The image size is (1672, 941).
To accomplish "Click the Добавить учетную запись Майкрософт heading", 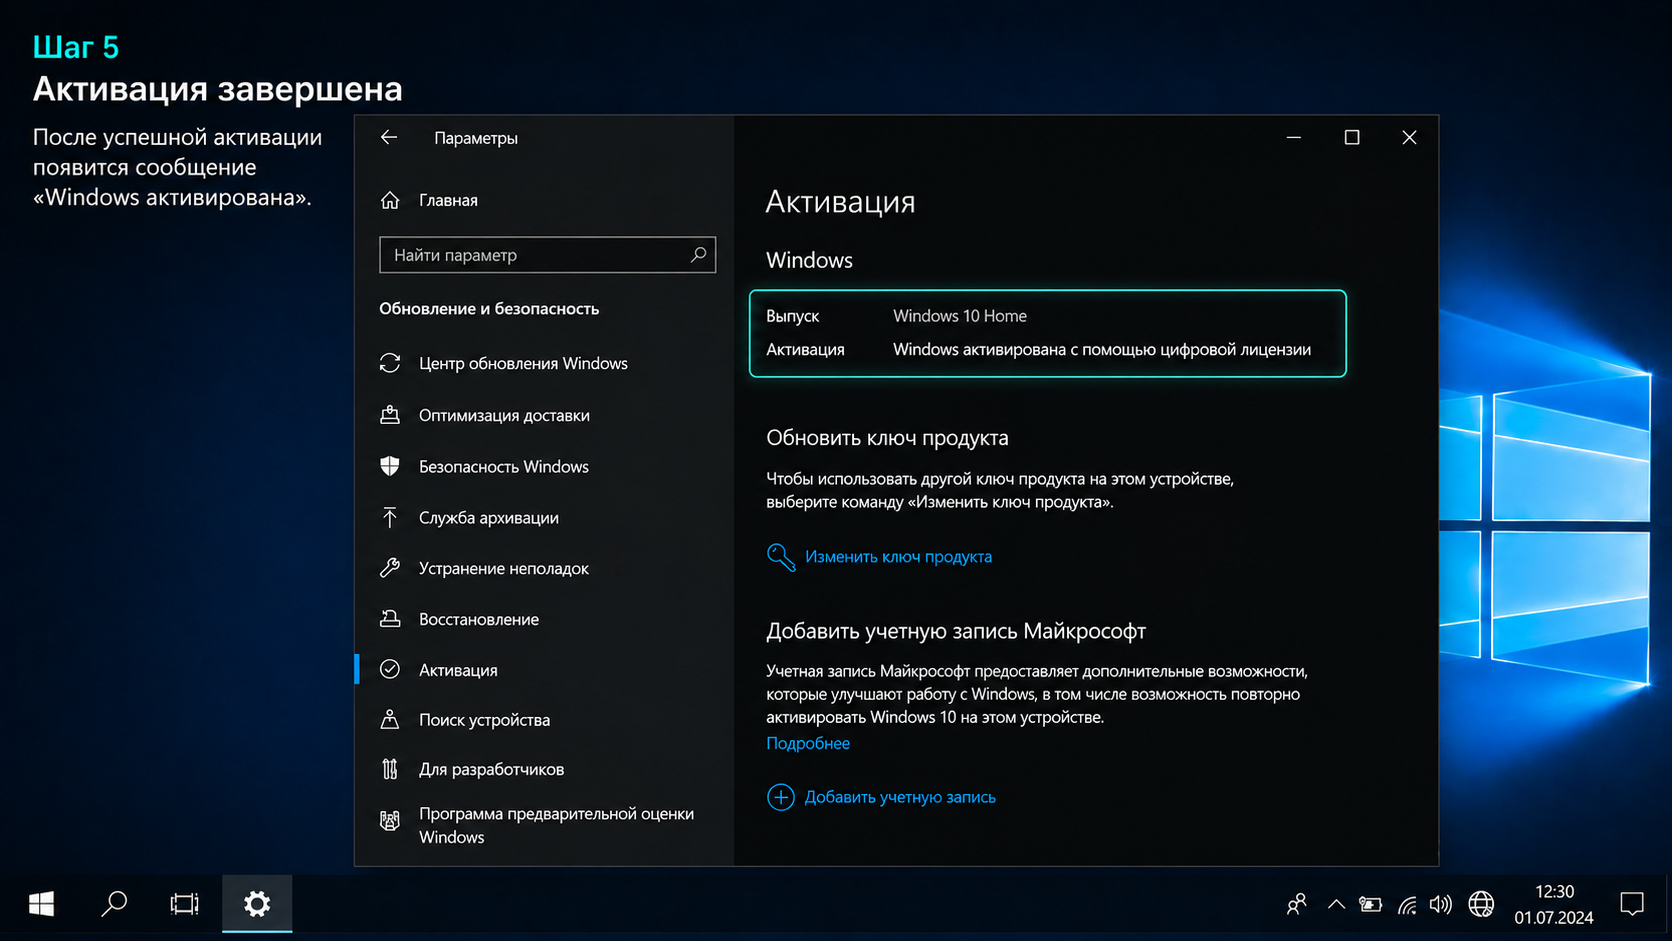I will pyautogui.click(x=956, y=631).
